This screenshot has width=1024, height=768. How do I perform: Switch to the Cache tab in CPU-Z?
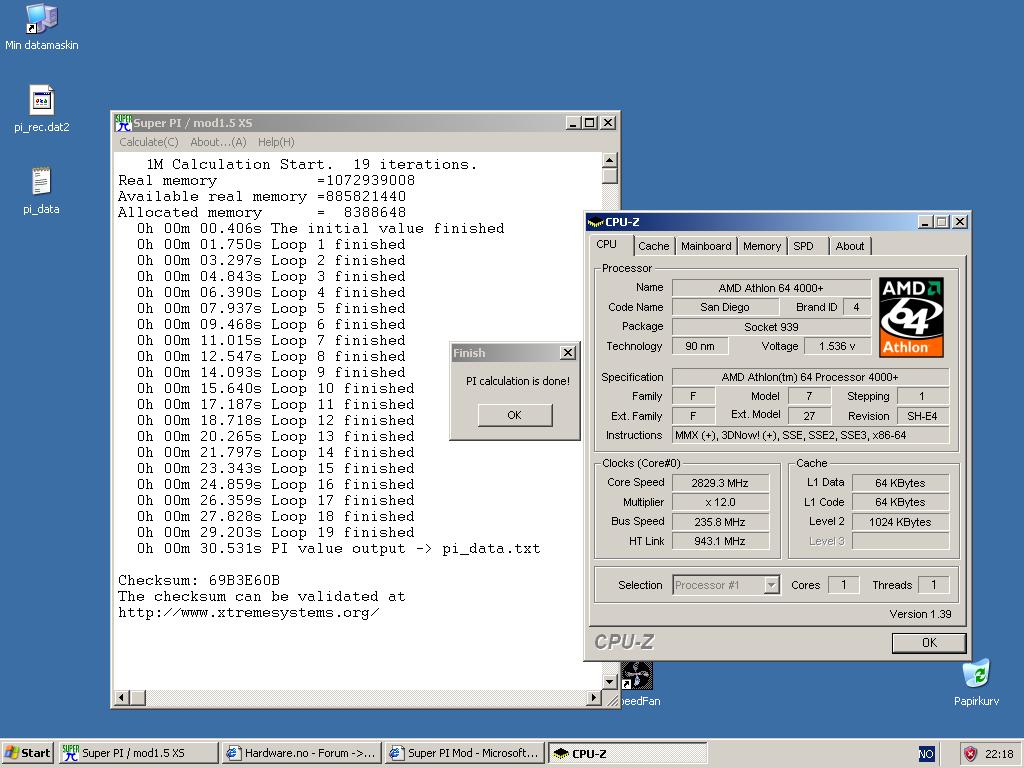pos(653,246)
